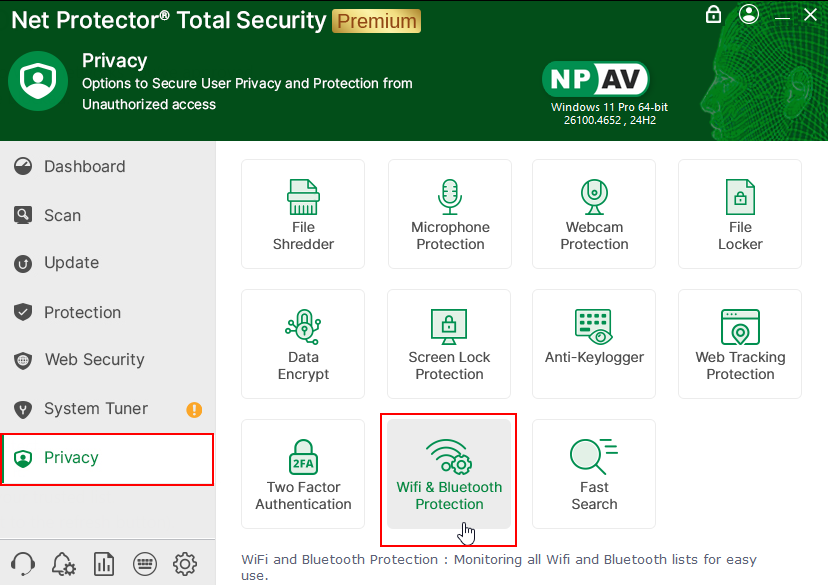Go to the System Tuner section

[95, 408]
